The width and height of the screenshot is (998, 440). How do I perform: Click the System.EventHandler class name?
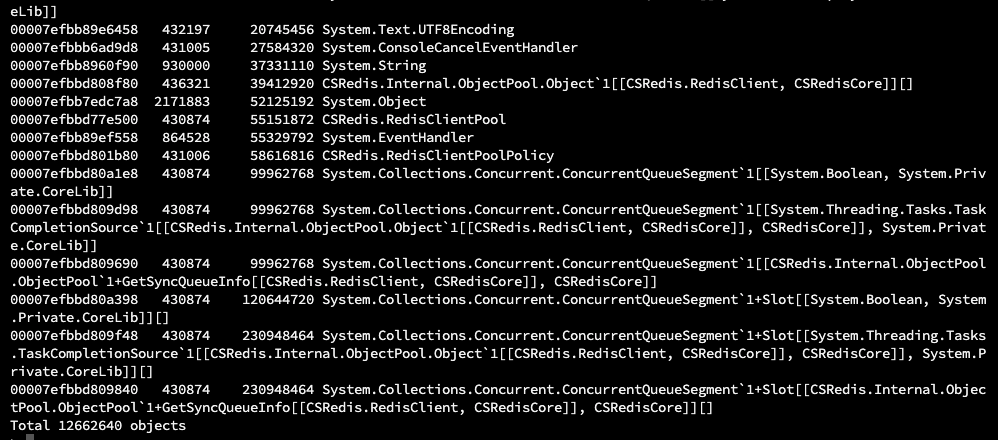tap(398, 138)
